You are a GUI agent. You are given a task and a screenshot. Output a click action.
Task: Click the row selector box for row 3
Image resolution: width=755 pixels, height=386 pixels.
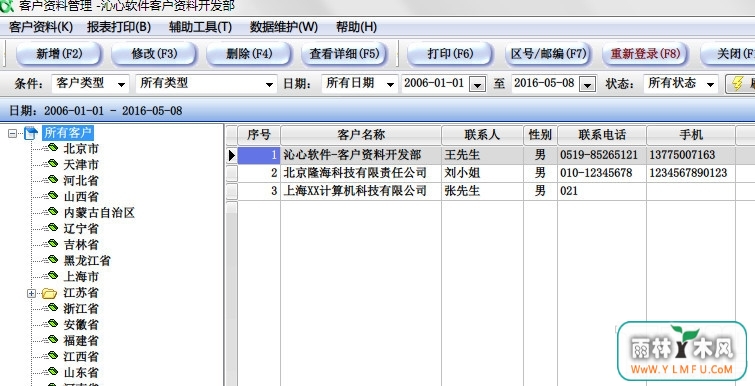click(x=232, y=191)
